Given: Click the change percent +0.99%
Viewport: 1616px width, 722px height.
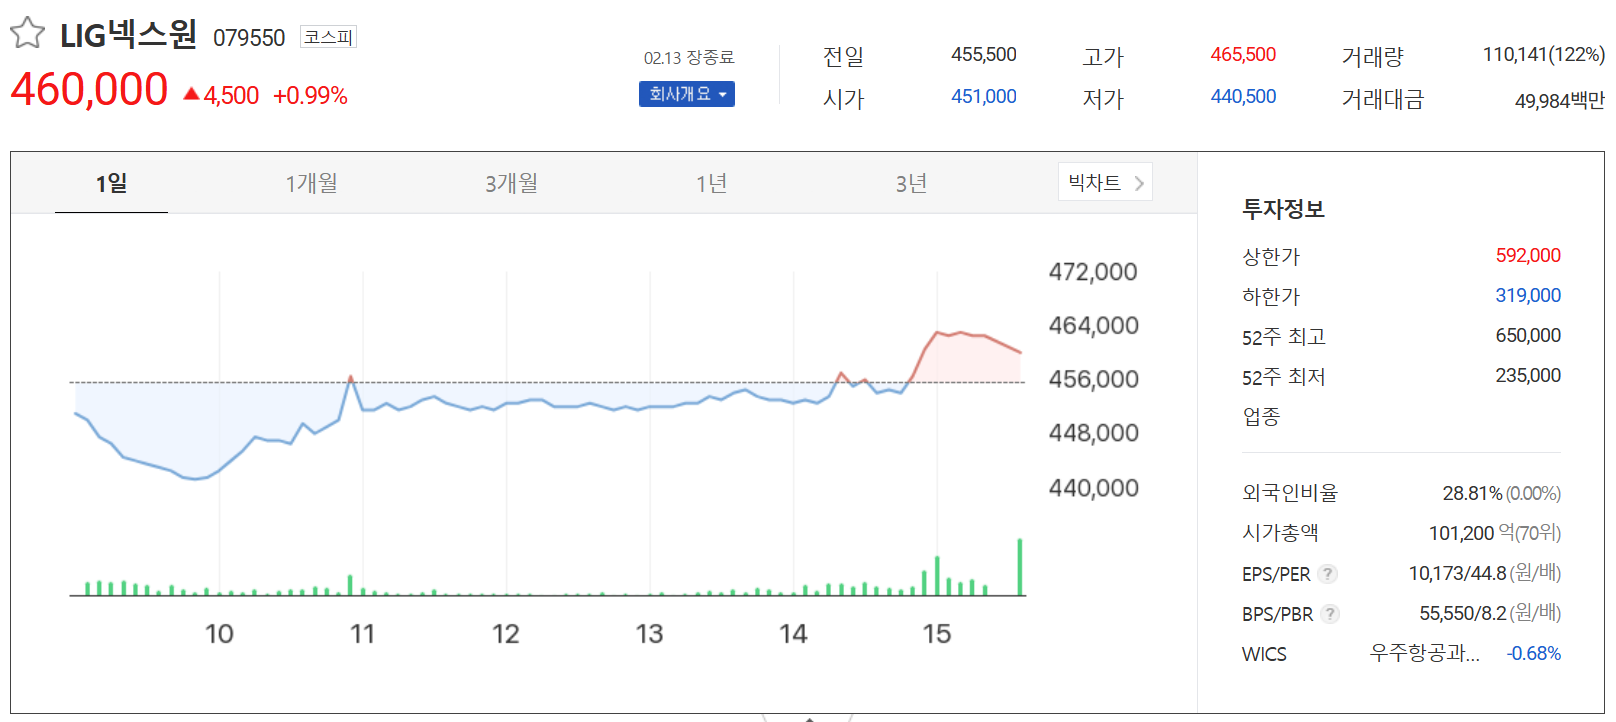Looking at the screenshot, I should (x=310, y=96).
